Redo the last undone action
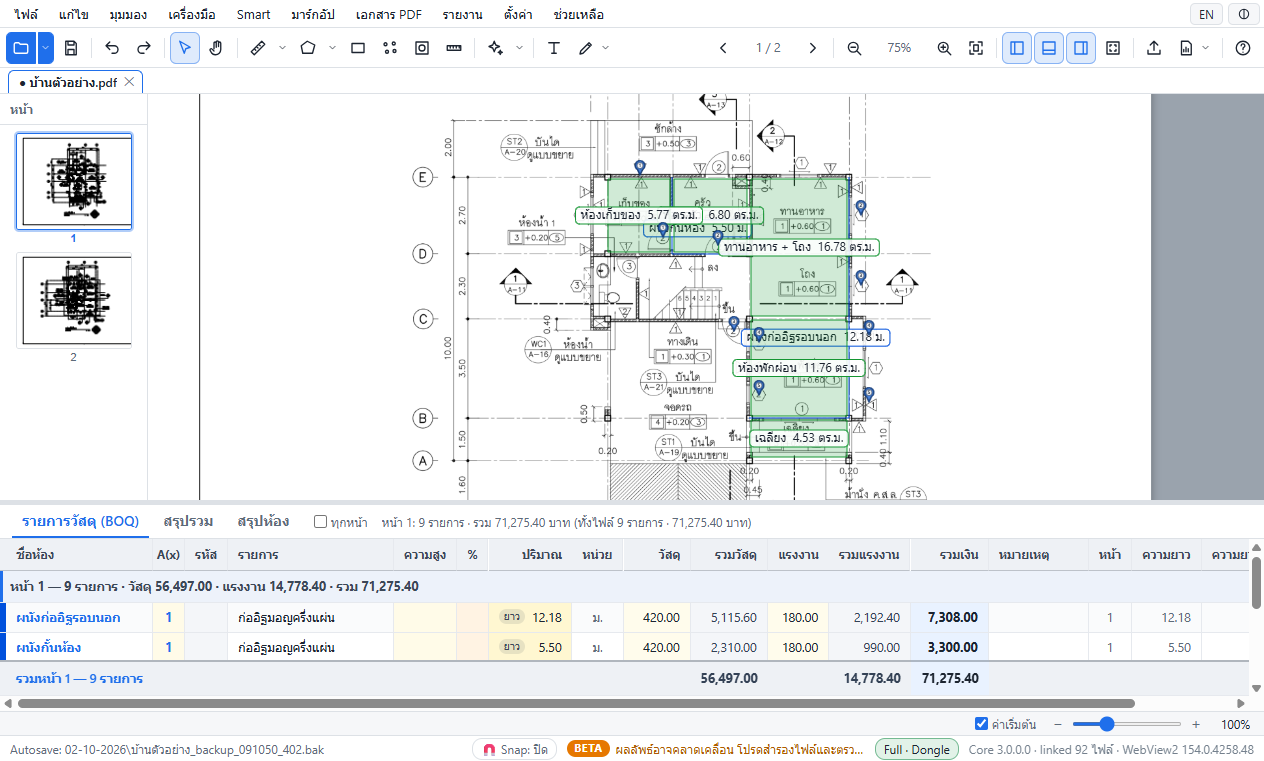The width and height of the screenshot is (1264, 761). point(144,48)
